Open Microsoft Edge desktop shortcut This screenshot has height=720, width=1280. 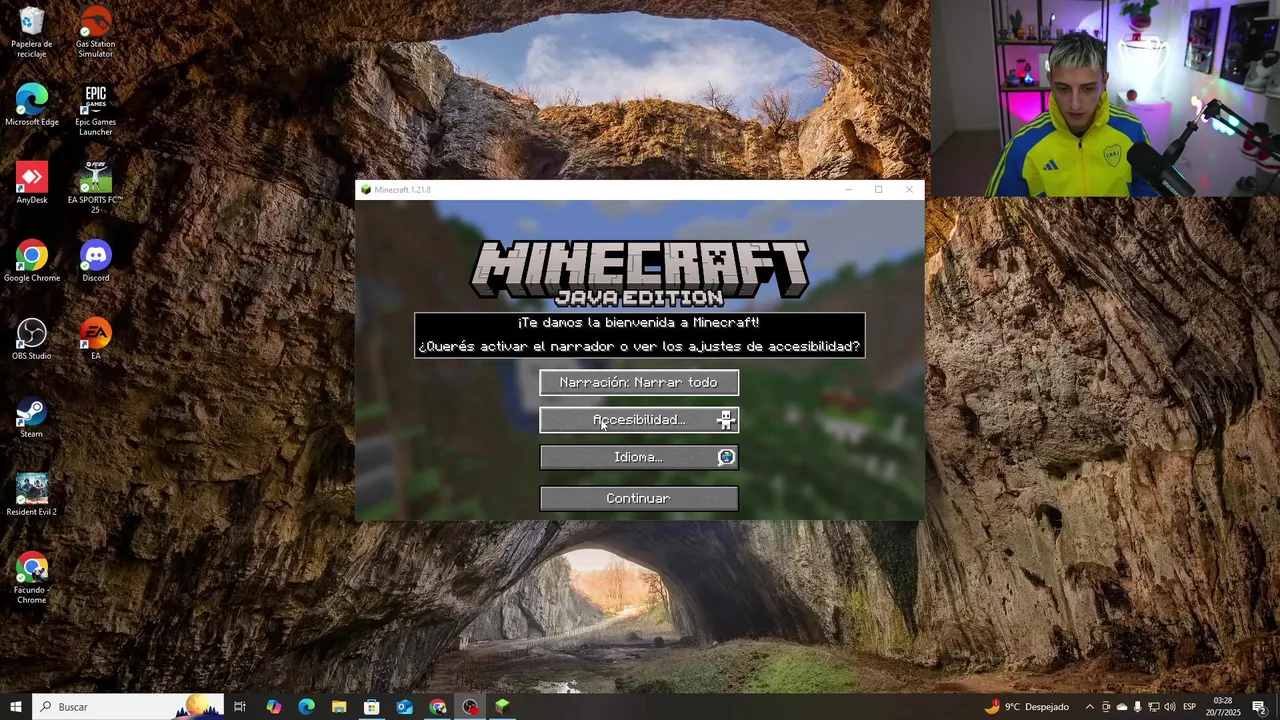pos(31,105)
